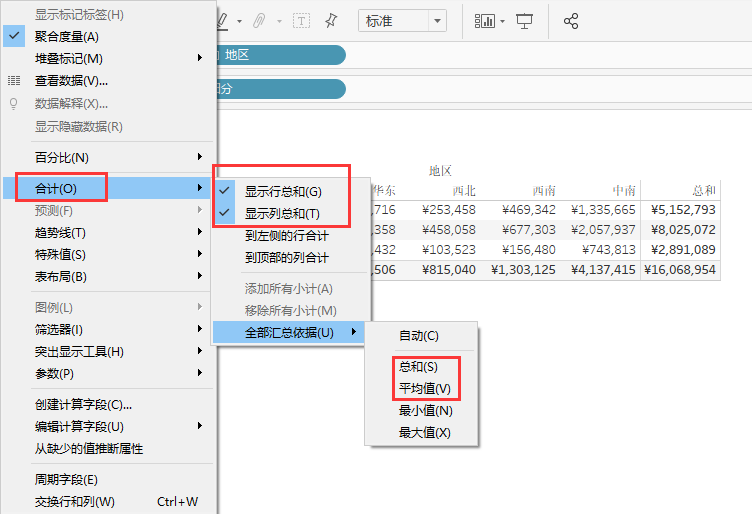Select cell ¥4,137,415
This screenshot has height=514, width=752.
[603, 269]
